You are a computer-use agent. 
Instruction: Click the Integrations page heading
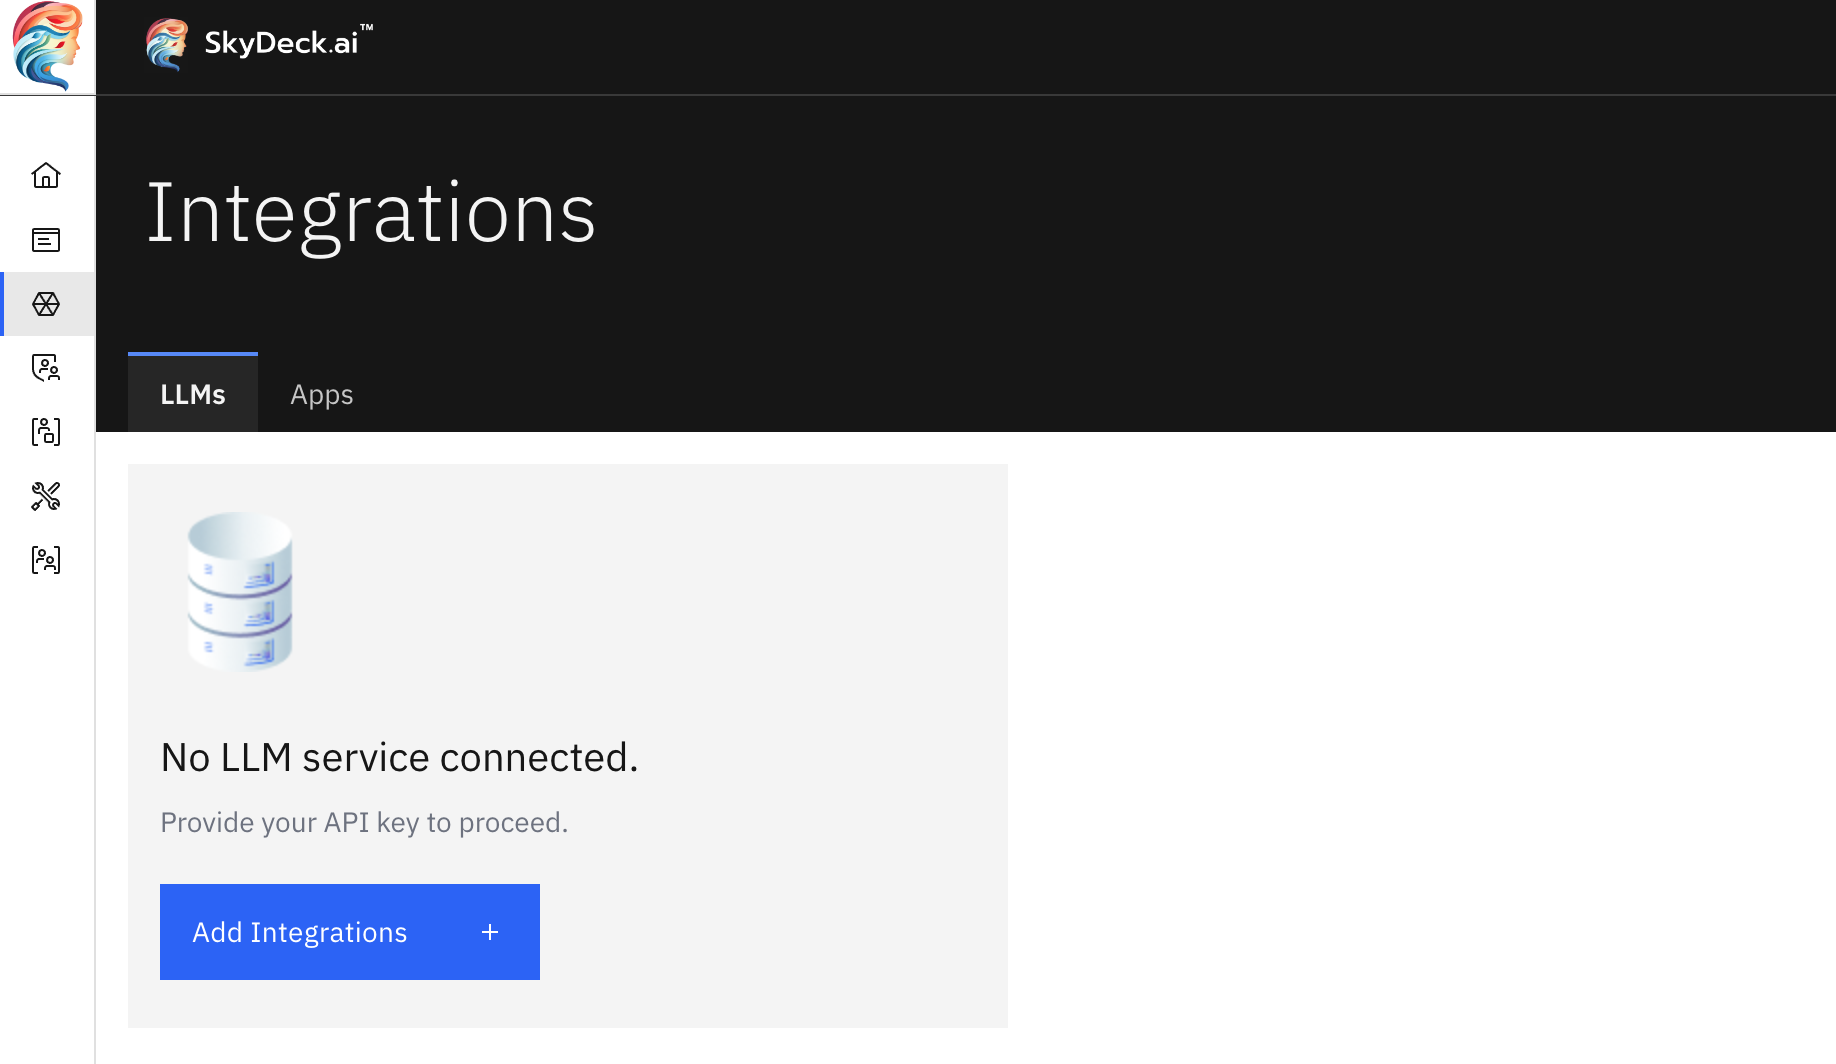tap(372, 213)
